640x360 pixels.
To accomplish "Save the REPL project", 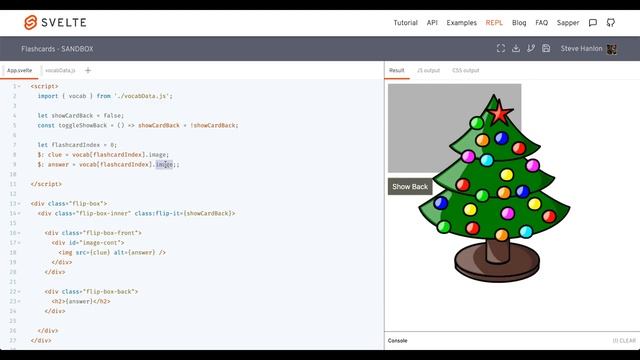I will point(546,49).
